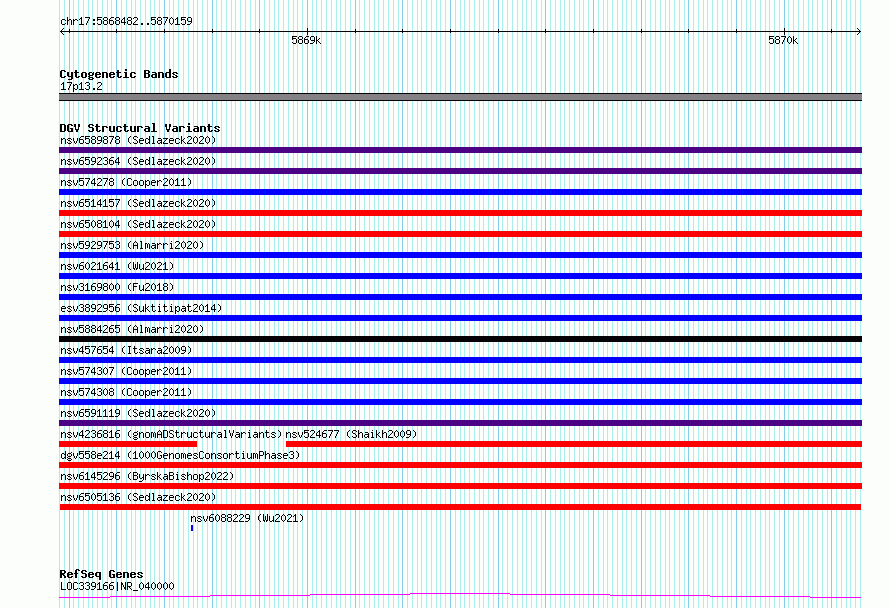Click the blue bar under nsv6021641

[x=460, y=276]
